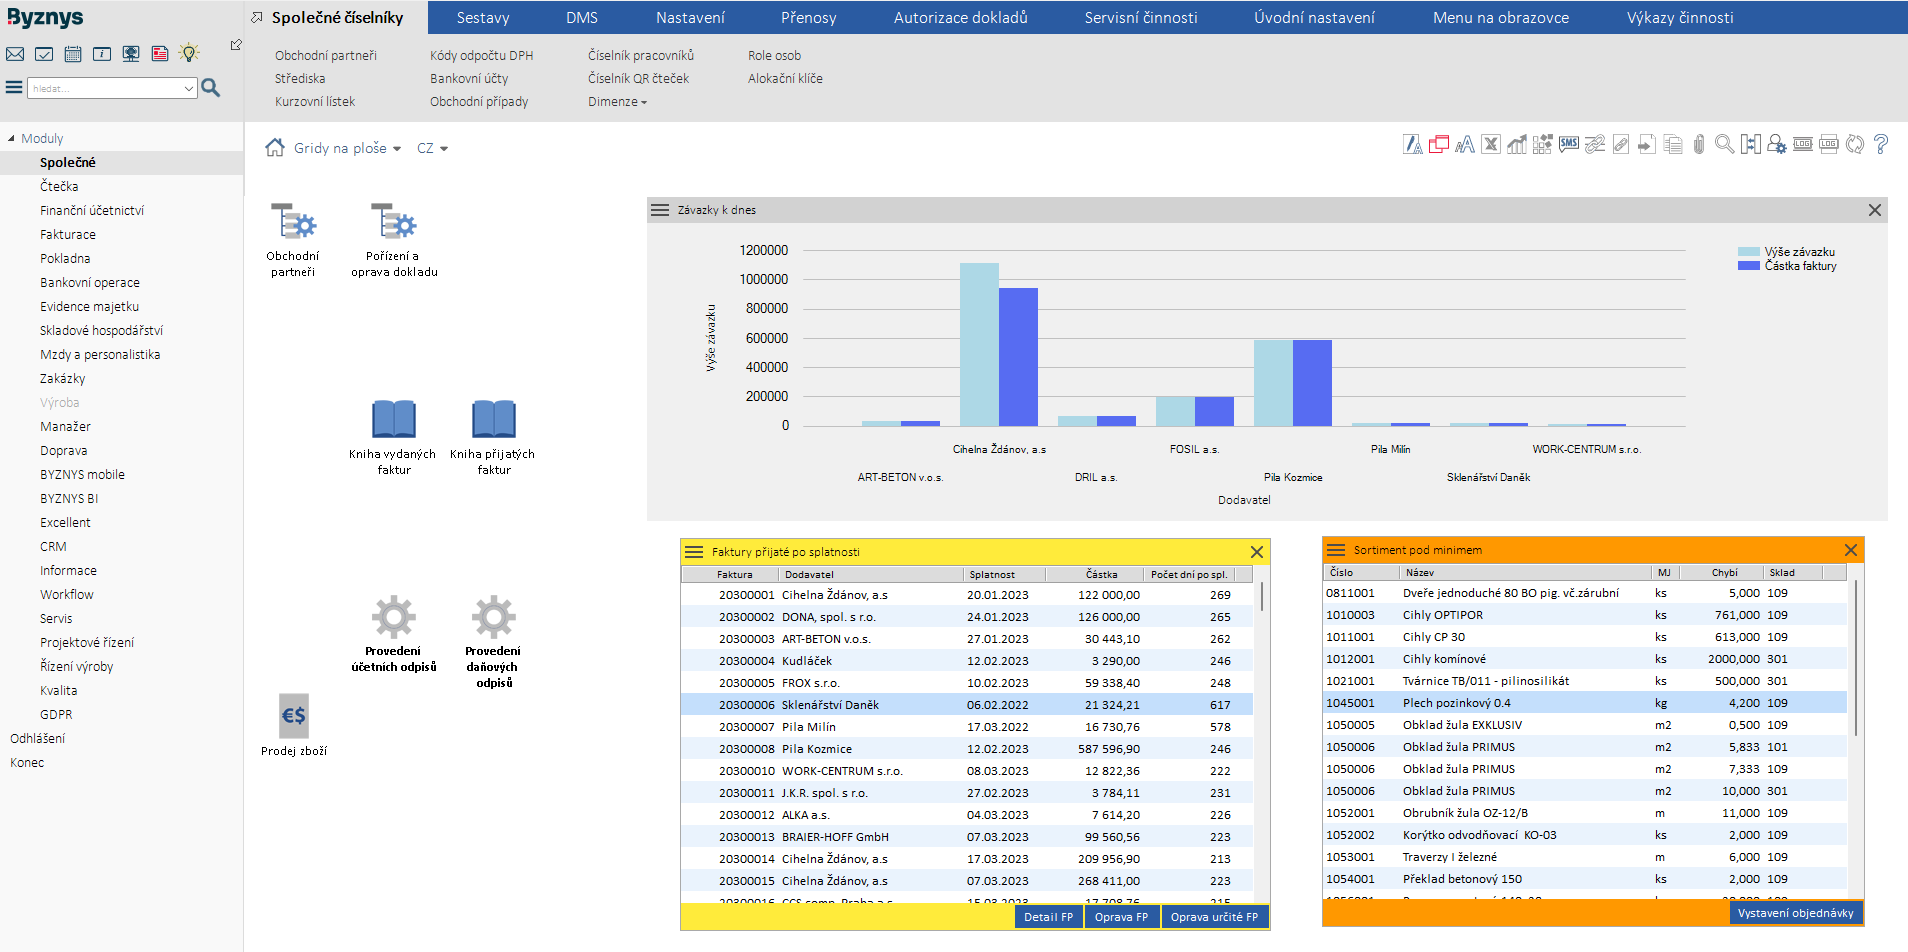Open the Servisní činnosti menu tab

click(x=1140, y=18)
